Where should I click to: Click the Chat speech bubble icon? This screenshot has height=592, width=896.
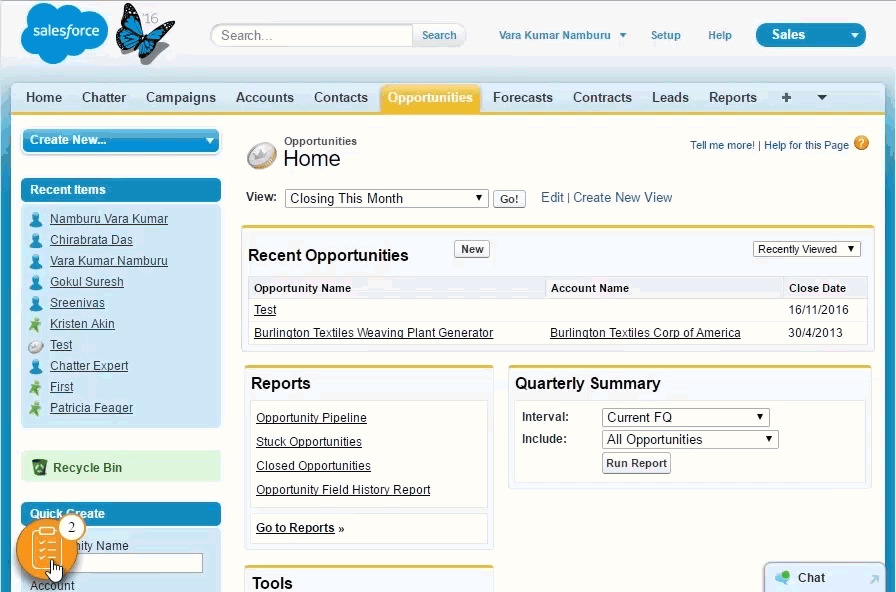pyautogui.click(x=782, y=577)
